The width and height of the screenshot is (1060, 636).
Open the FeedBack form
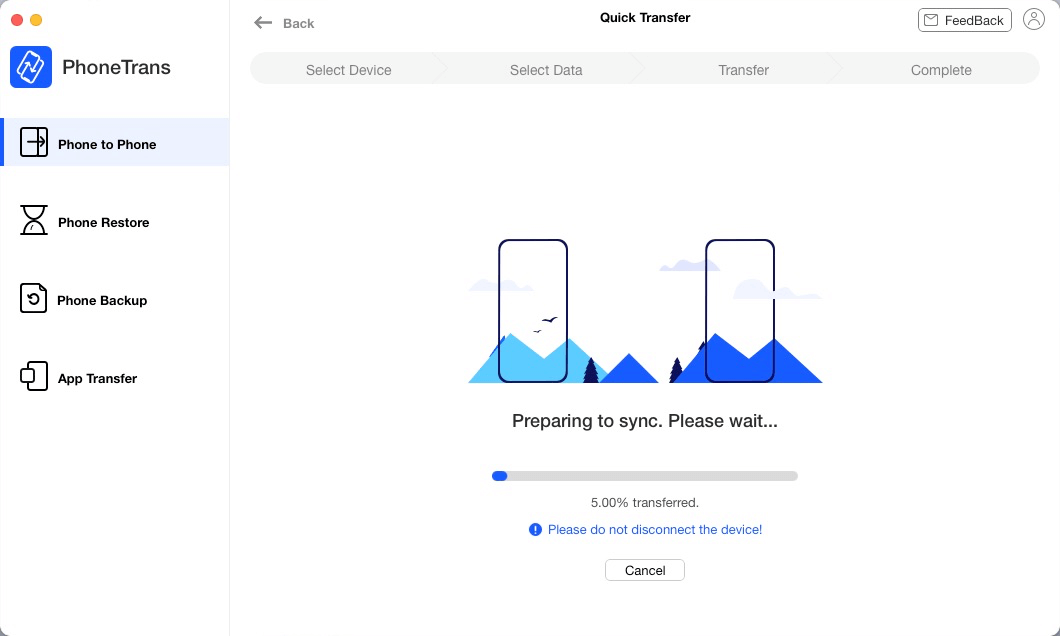click(x=964, y=19)
